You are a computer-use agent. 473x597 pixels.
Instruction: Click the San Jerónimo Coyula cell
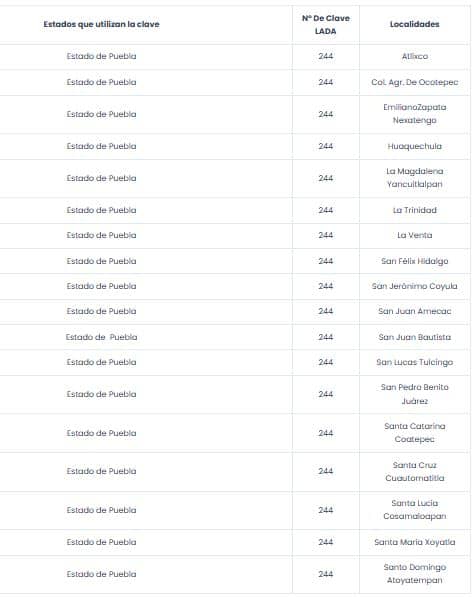415,286
